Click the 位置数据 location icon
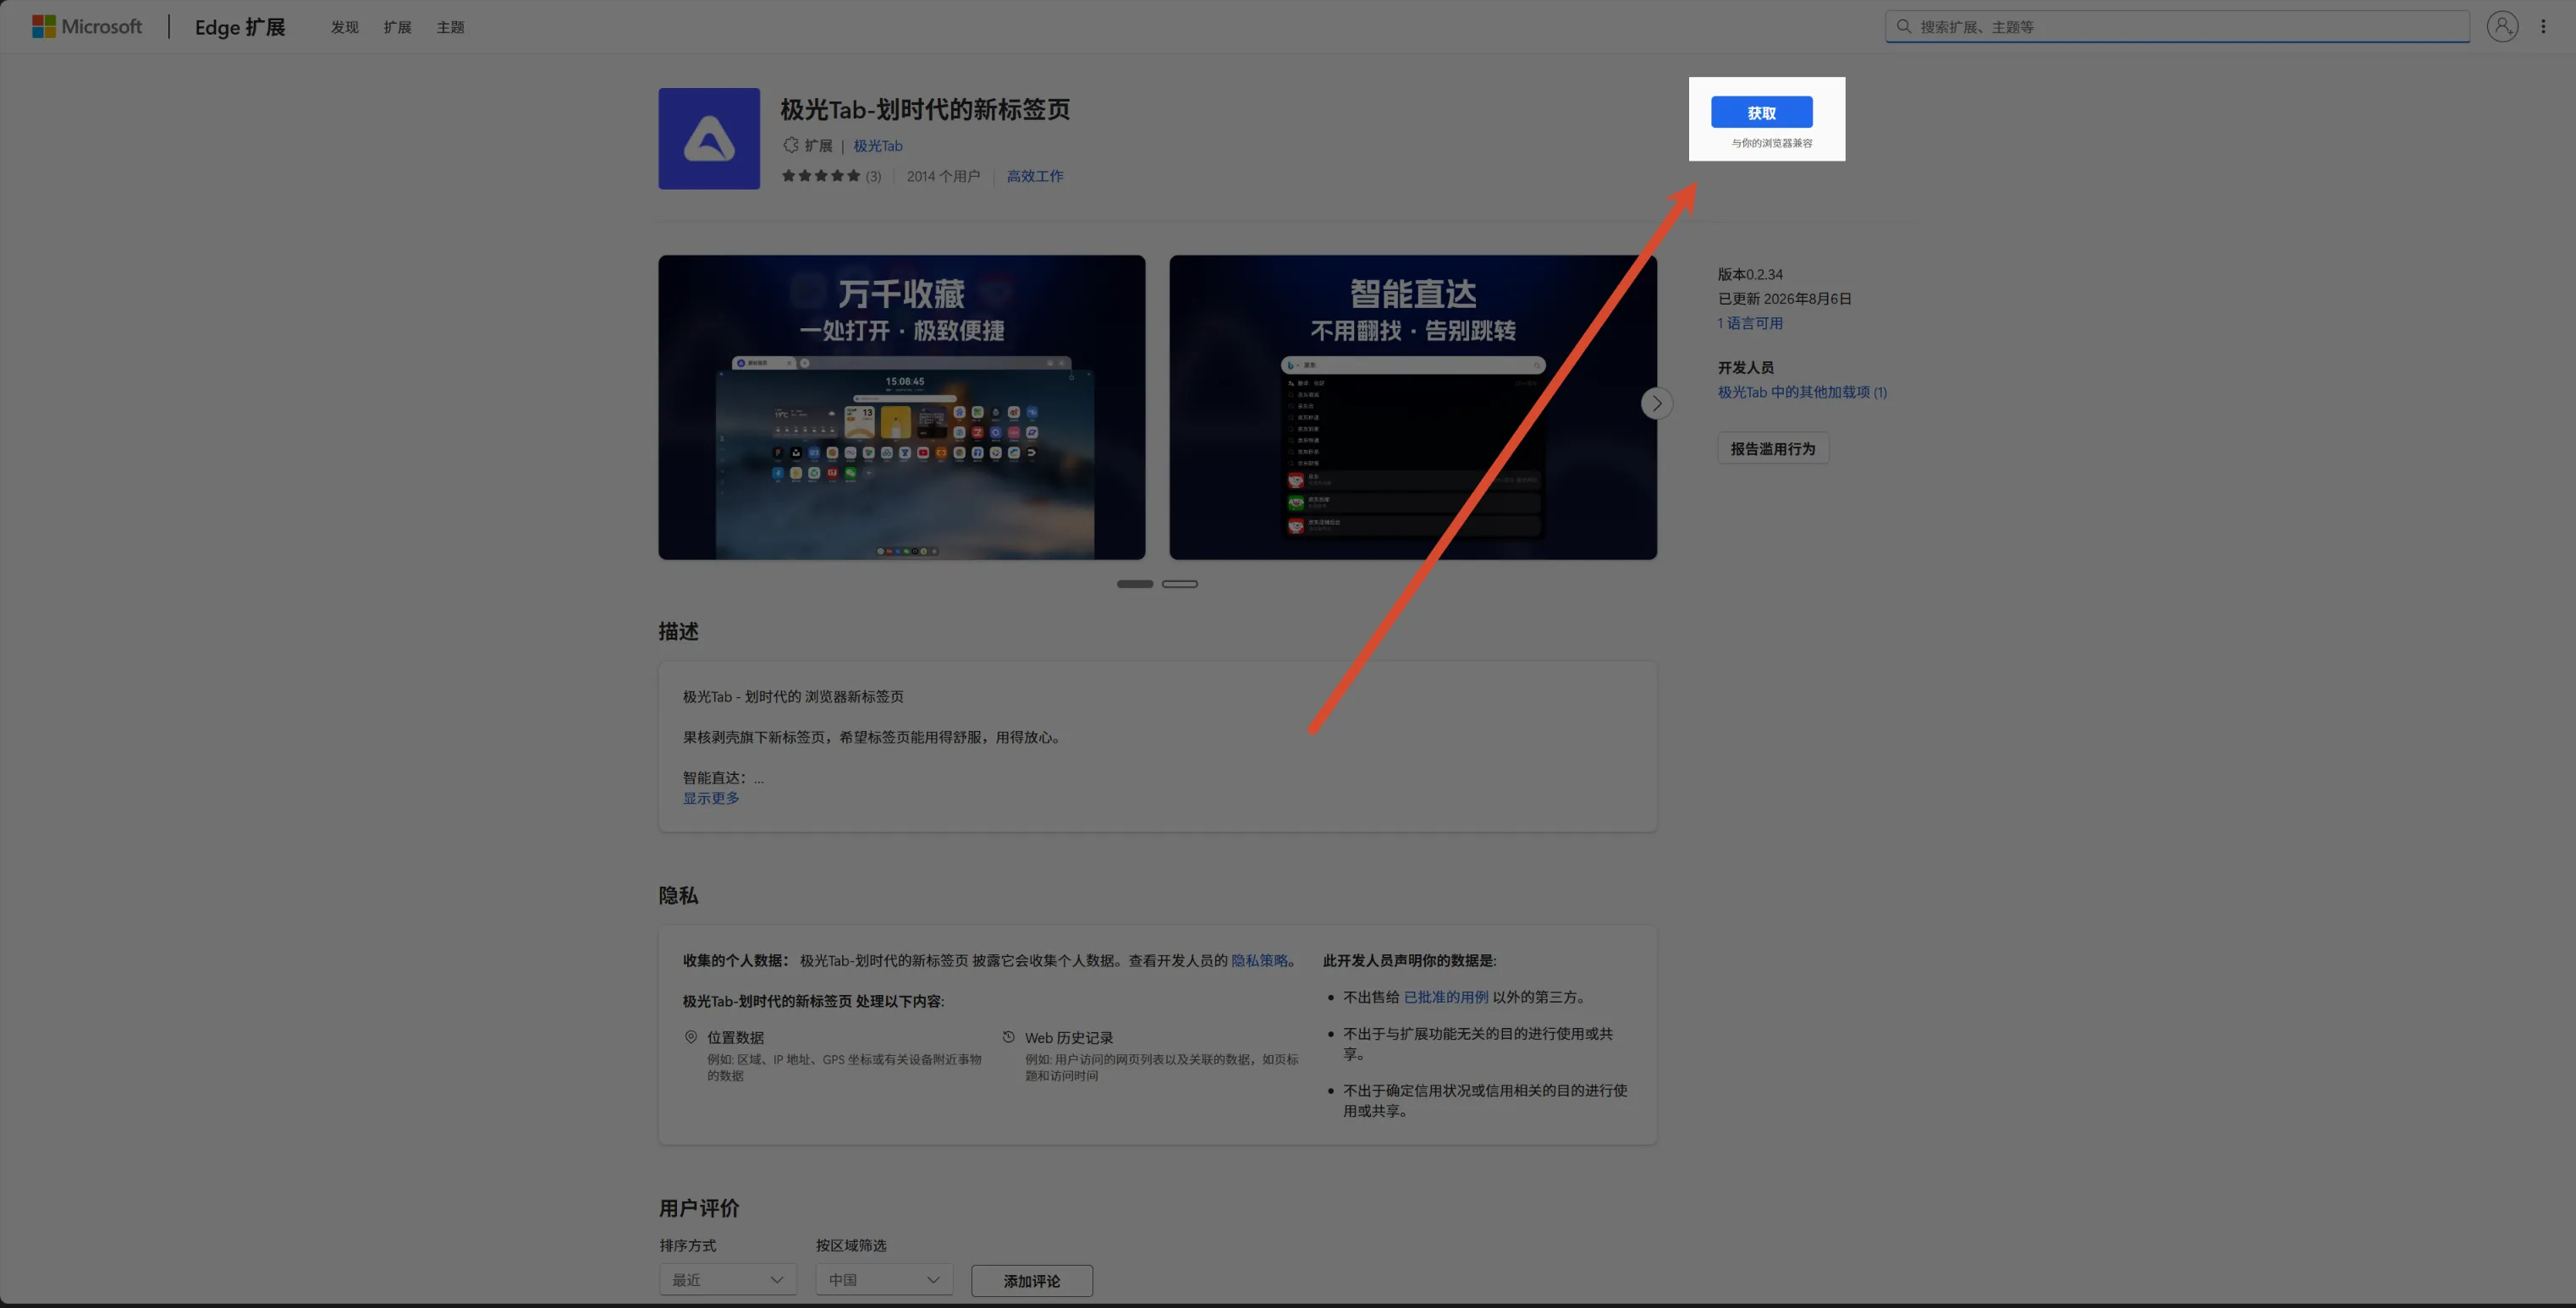 tap(691, 1037)
